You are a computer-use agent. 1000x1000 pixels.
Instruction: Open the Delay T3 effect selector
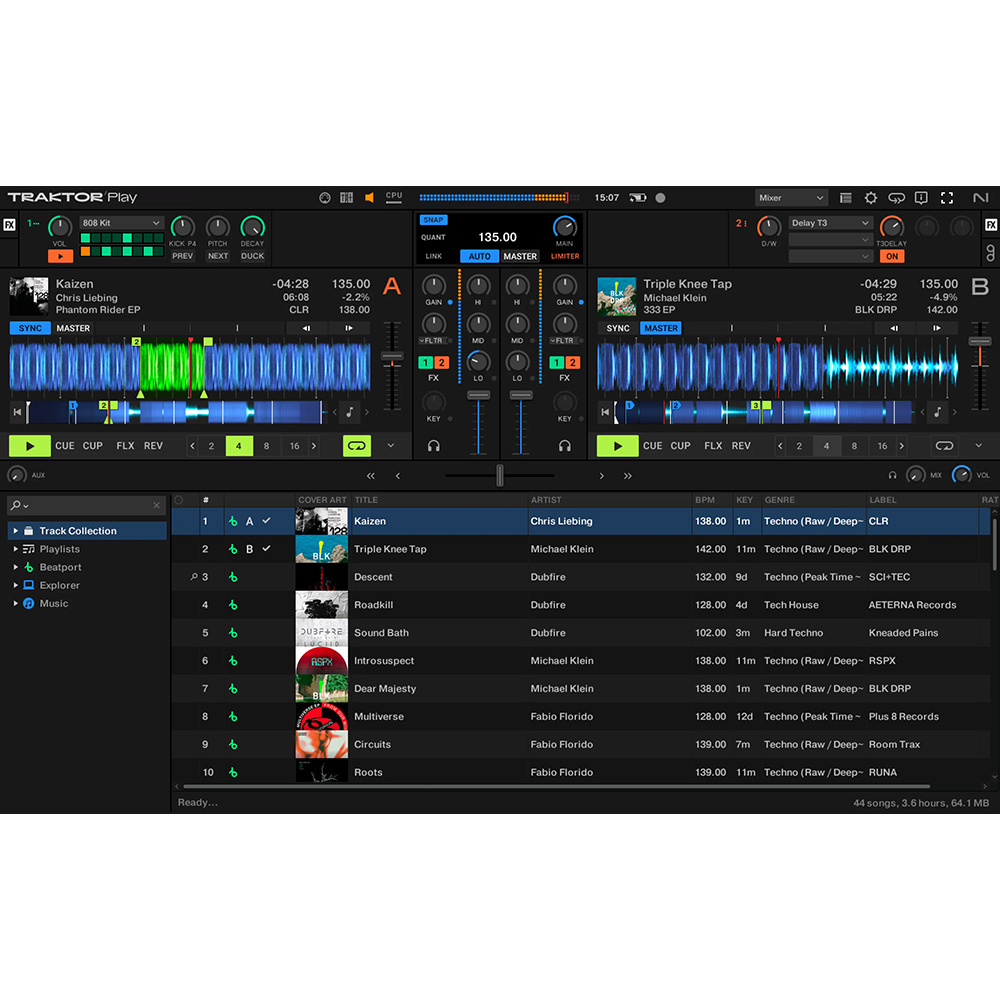tap(831, 222)
